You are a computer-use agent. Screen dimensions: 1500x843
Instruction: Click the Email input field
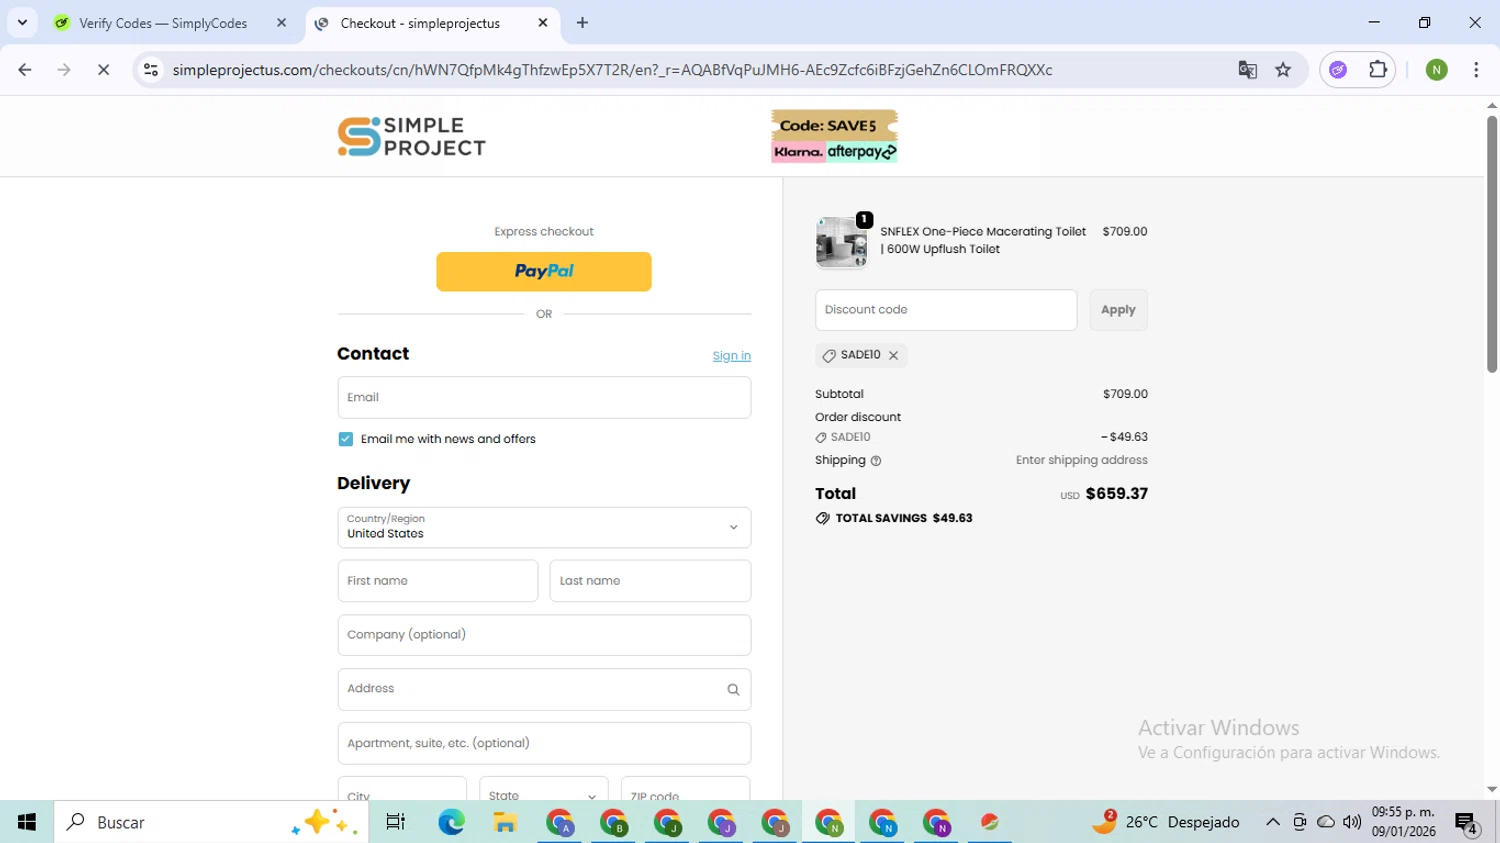click(x=544, y=397)
